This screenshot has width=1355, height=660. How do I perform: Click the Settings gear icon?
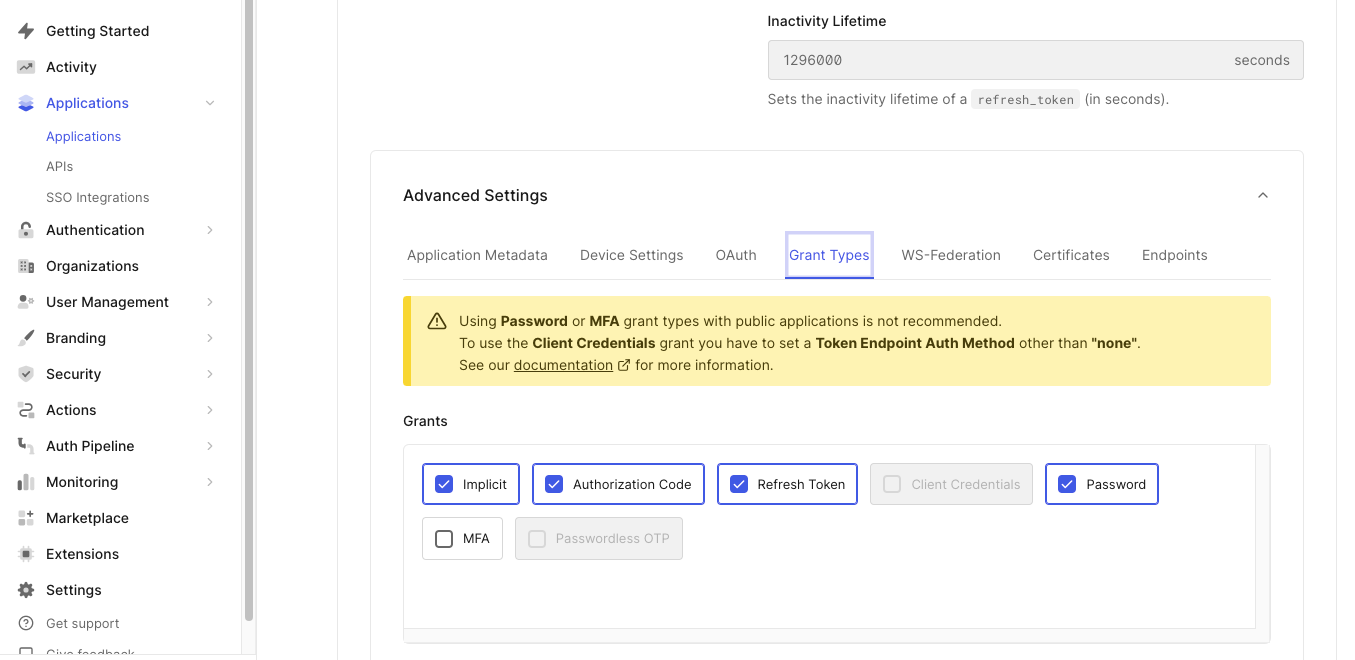26,590
